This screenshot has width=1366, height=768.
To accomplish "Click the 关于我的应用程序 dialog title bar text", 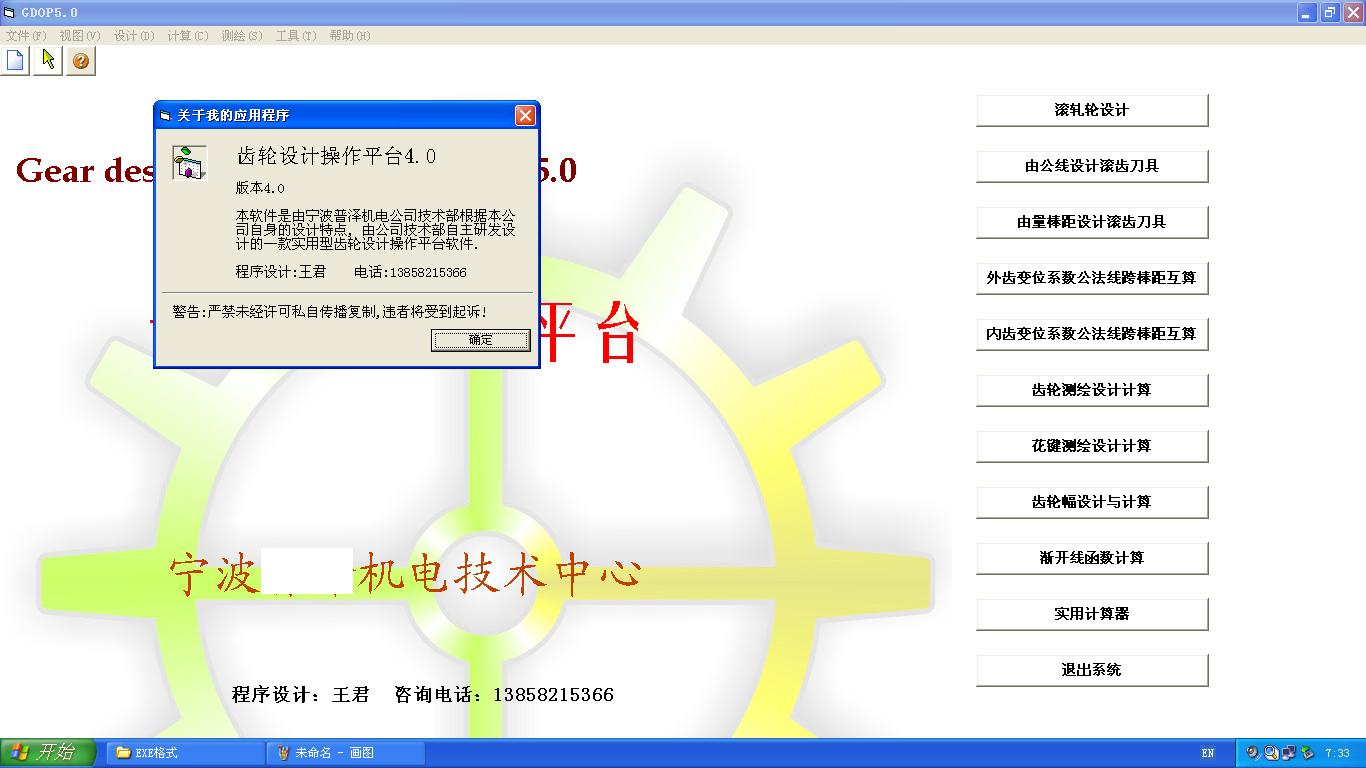I will tap(233, 115).
